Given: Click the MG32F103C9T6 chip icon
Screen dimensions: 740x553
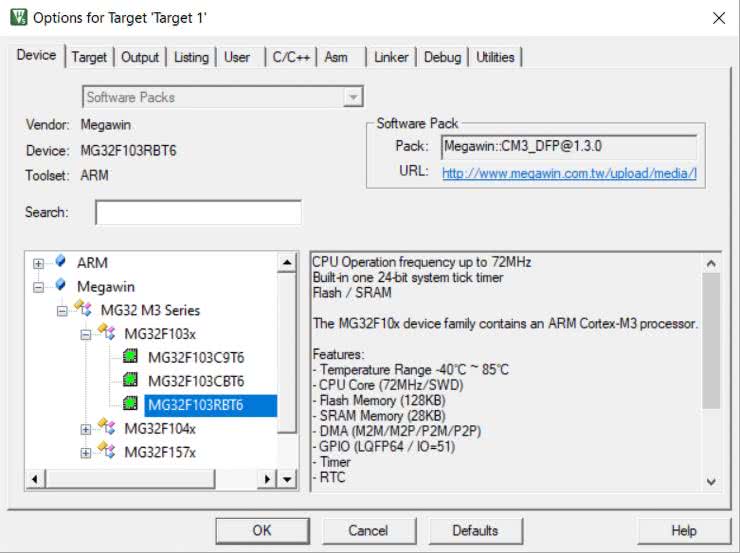Looking at the screenshot, I should (x=130, y=357).
